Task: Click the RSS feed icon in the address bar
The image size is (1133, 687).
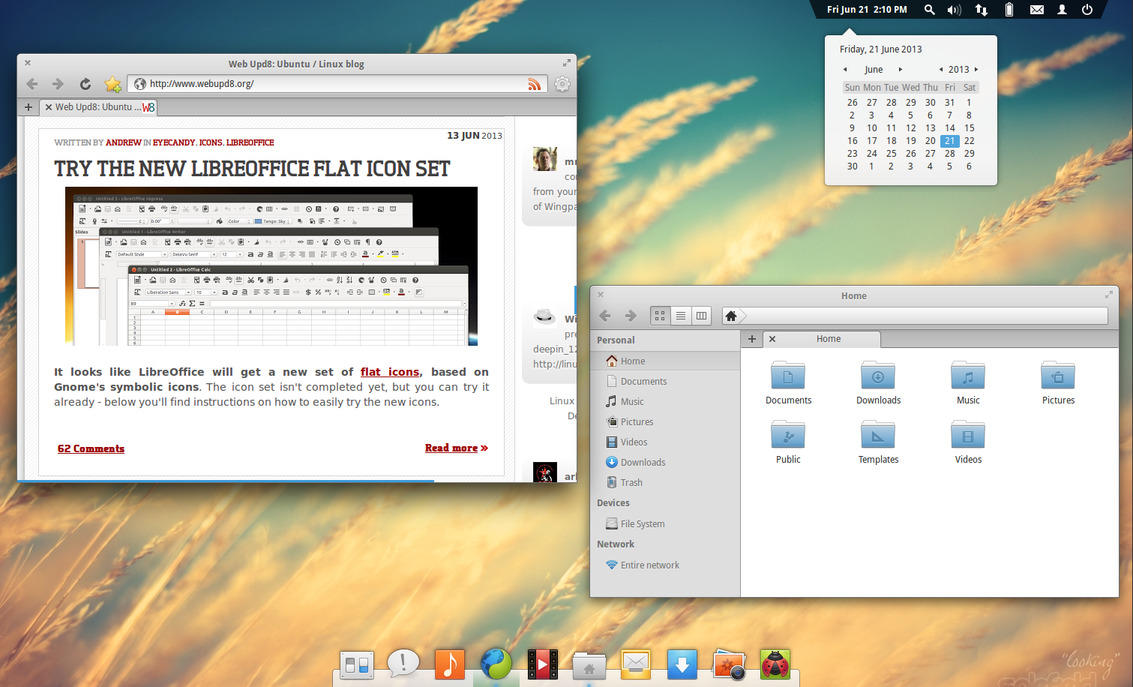Action: (534, 84)
